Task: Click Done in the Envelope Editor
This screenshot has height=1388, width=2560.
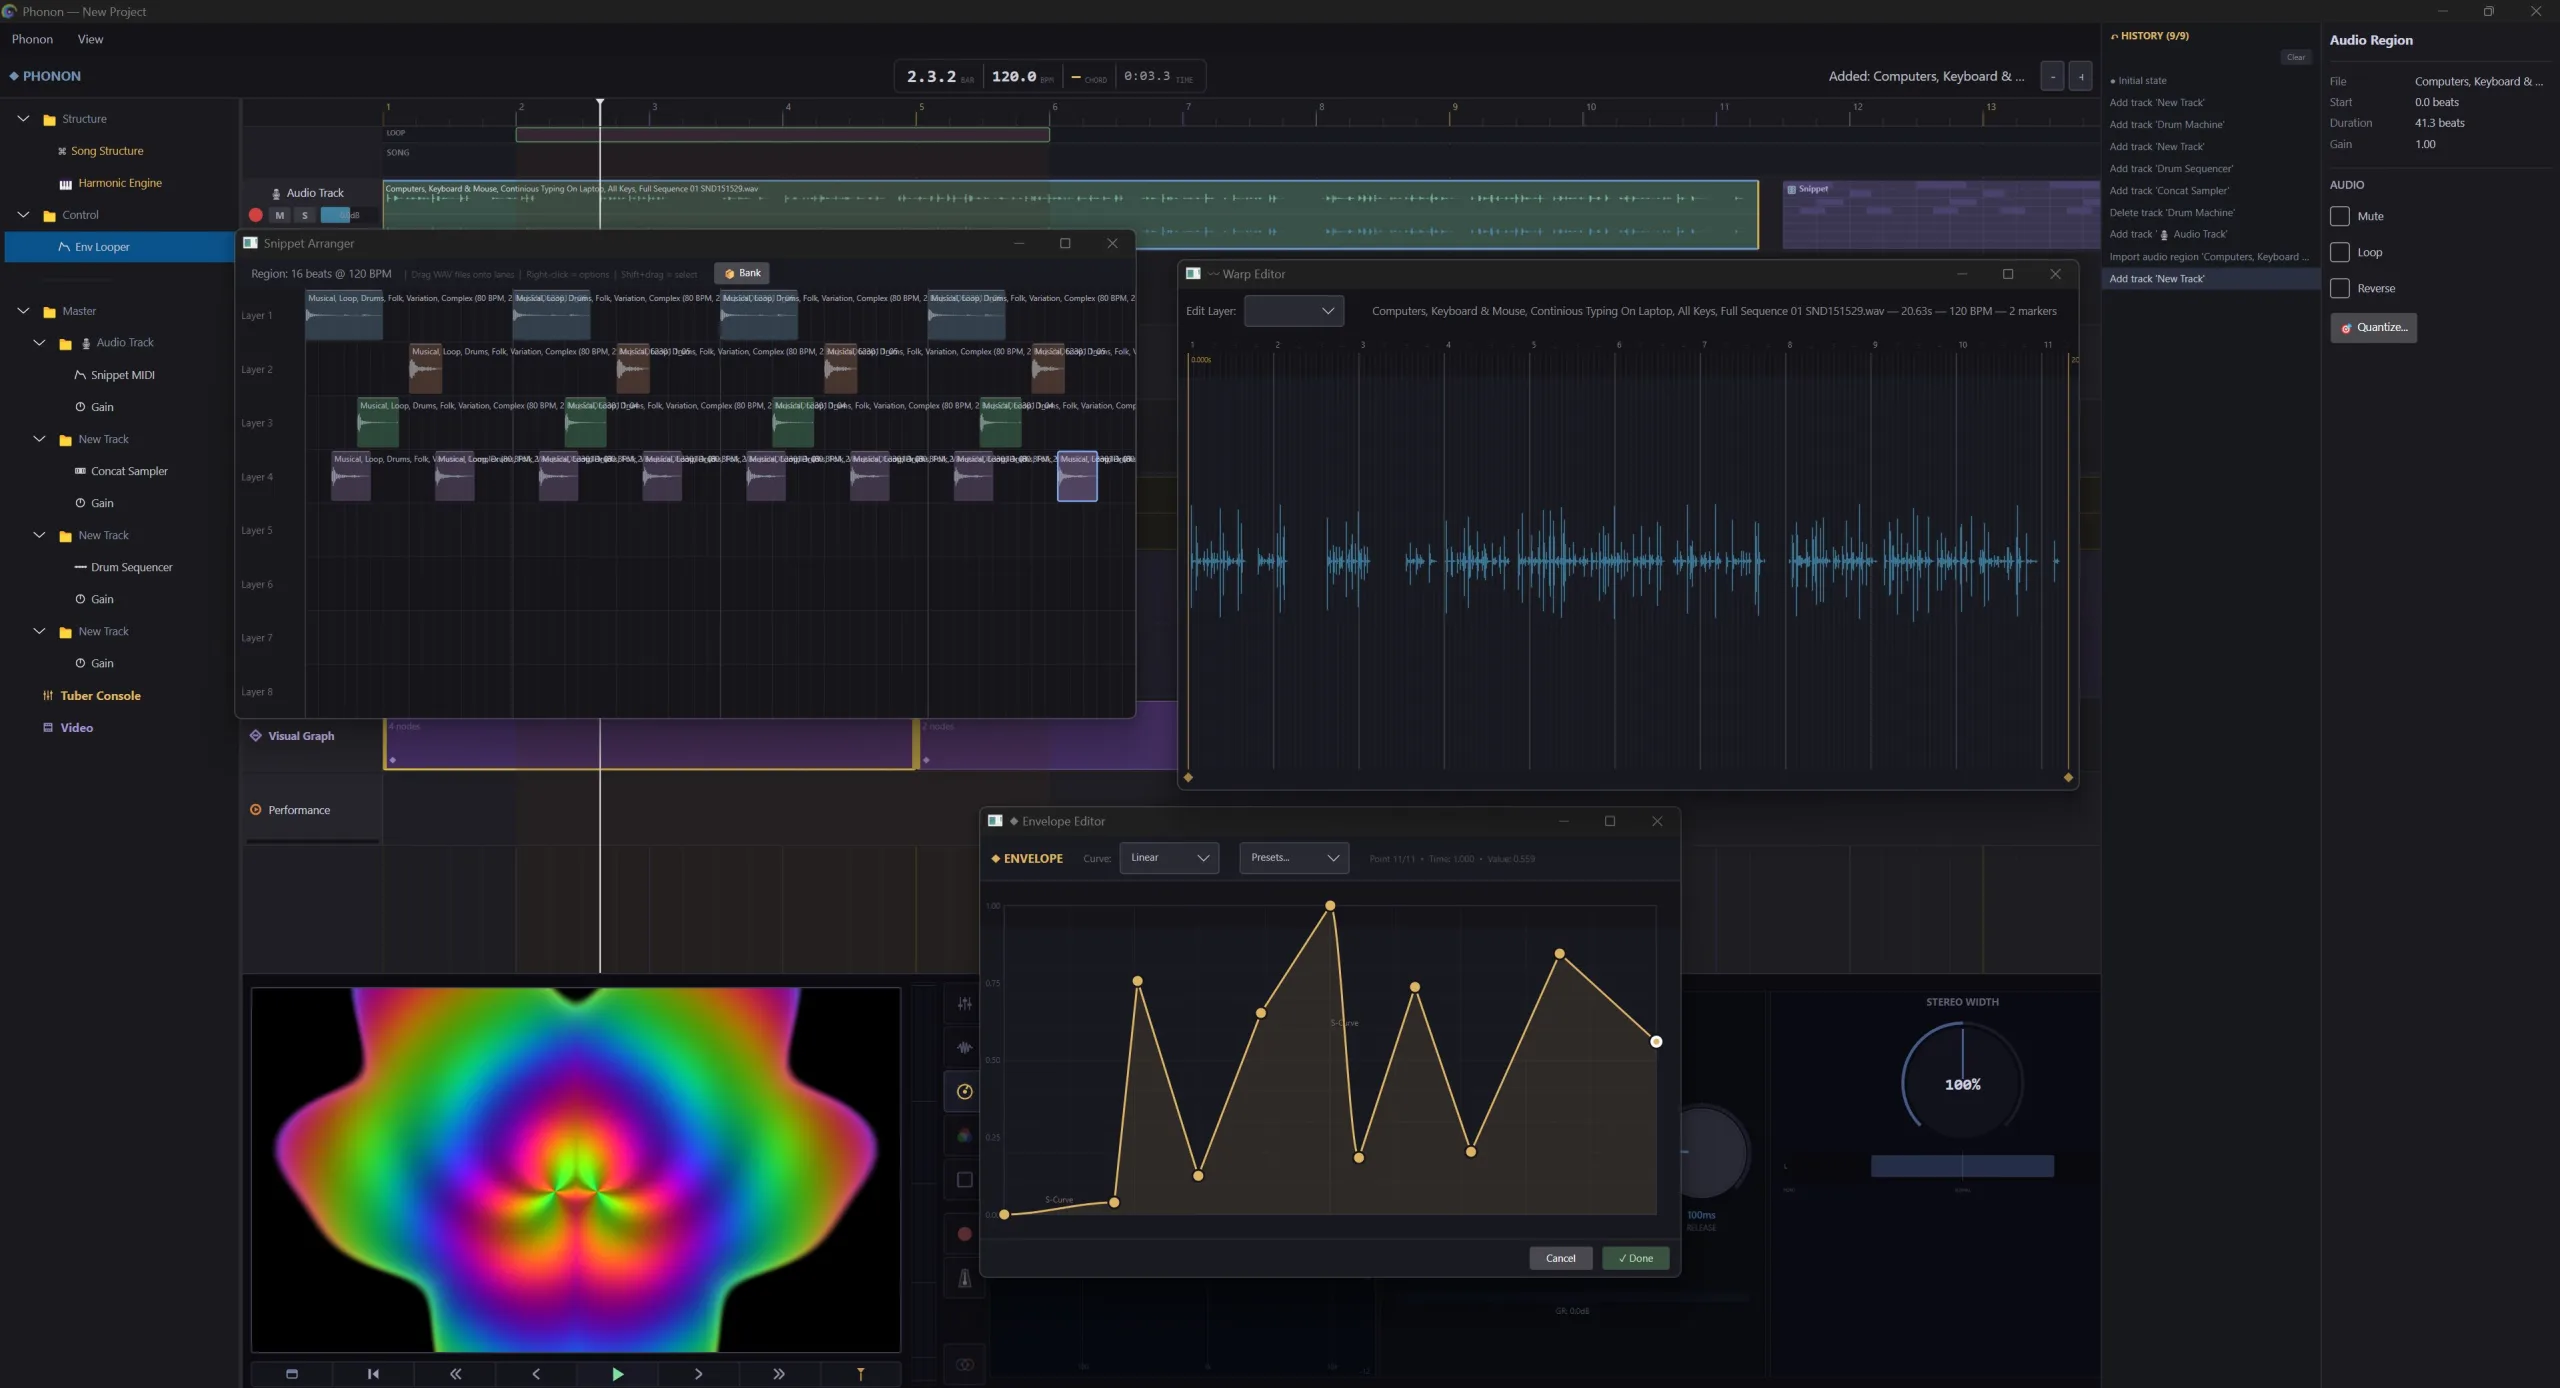Action: (1635, 1258)
